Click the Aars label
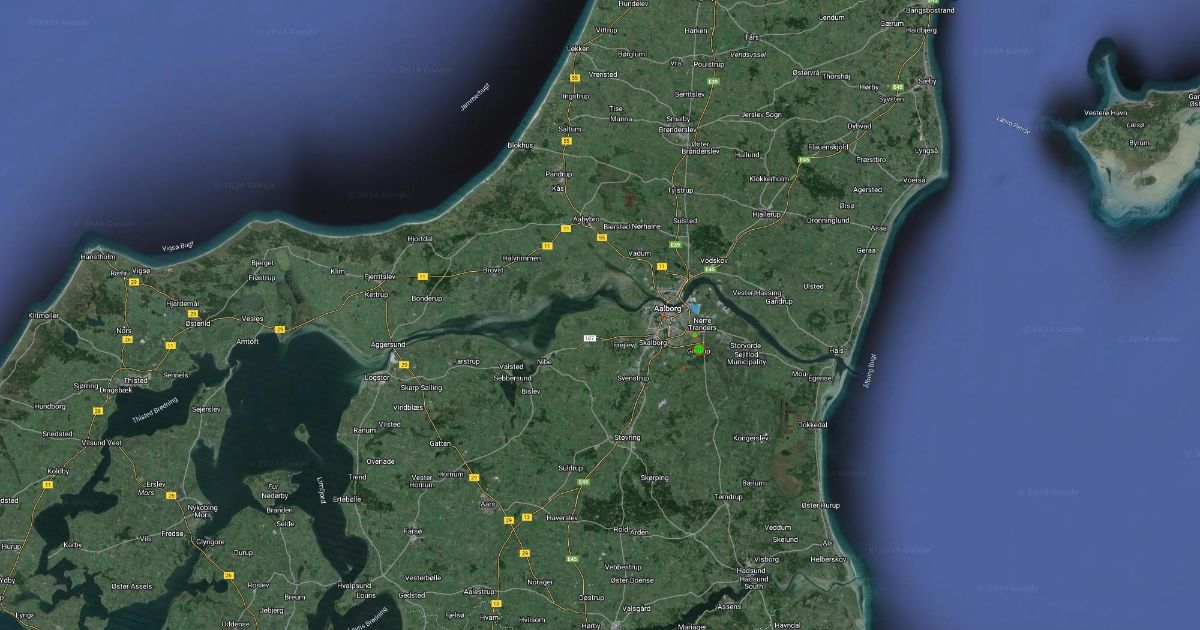 click(489, 504)
